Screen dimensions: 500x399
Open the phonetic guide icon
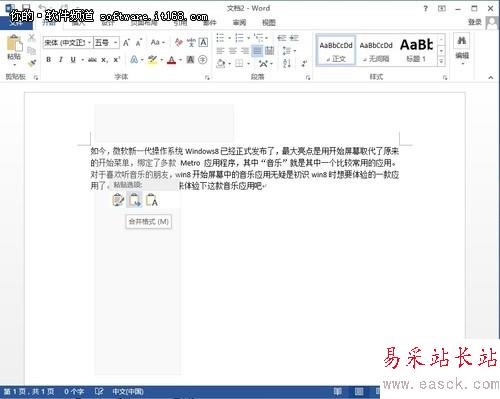[191, 42]
